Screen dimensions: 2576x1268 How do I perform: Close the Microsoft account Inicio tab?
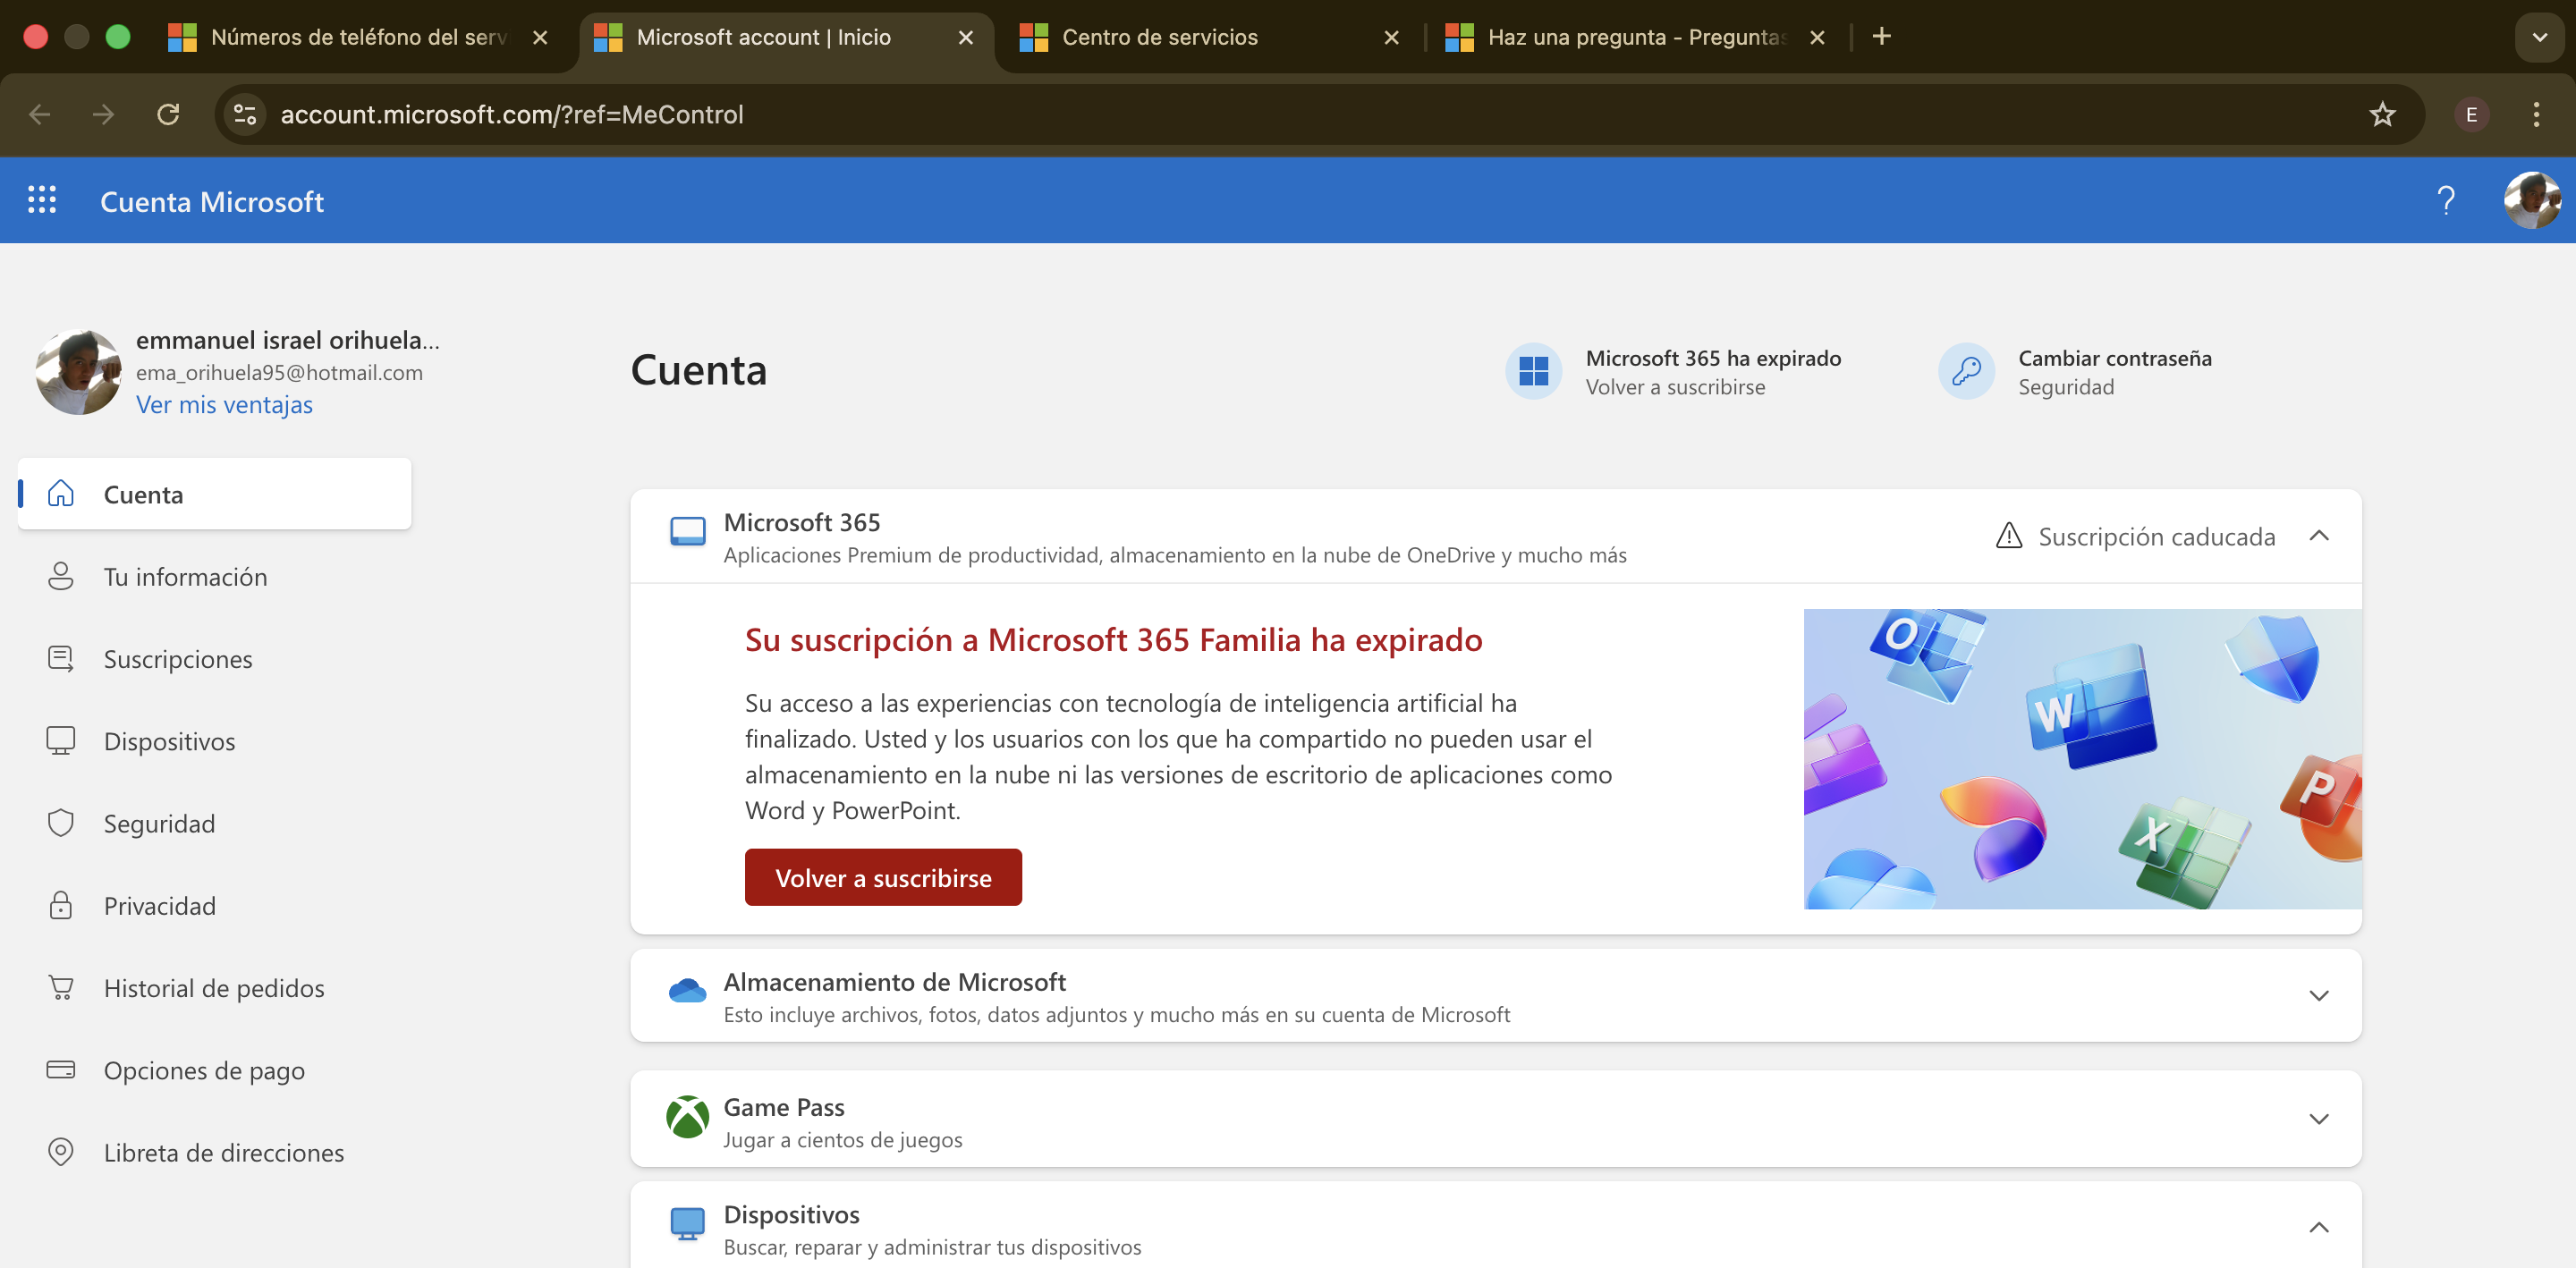click(965, 37)
